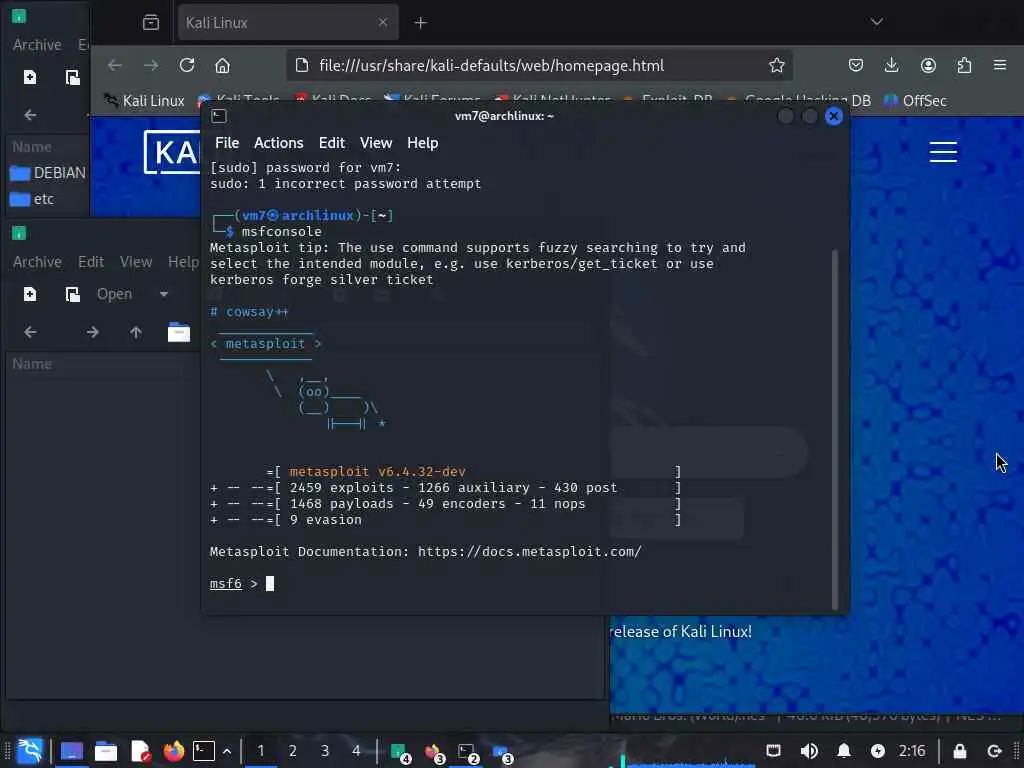The width and height of the screenshot is (1024, 768).
Task: Select the etc folder in the archive manager
Action: click(32, 199)
